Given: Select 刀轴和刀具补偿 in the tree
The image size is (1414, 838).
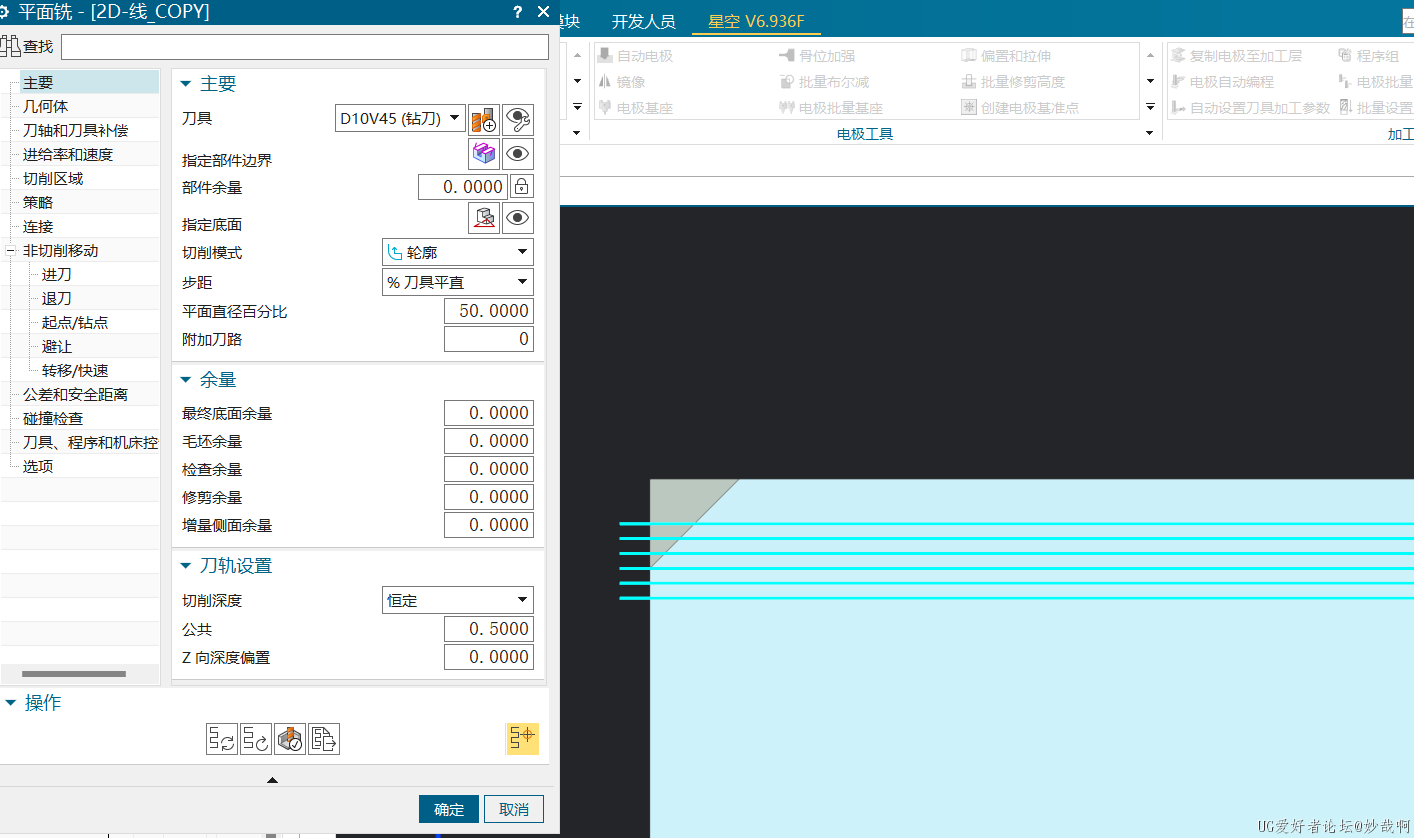Looking at the screenshot, I should coord(76,130).
